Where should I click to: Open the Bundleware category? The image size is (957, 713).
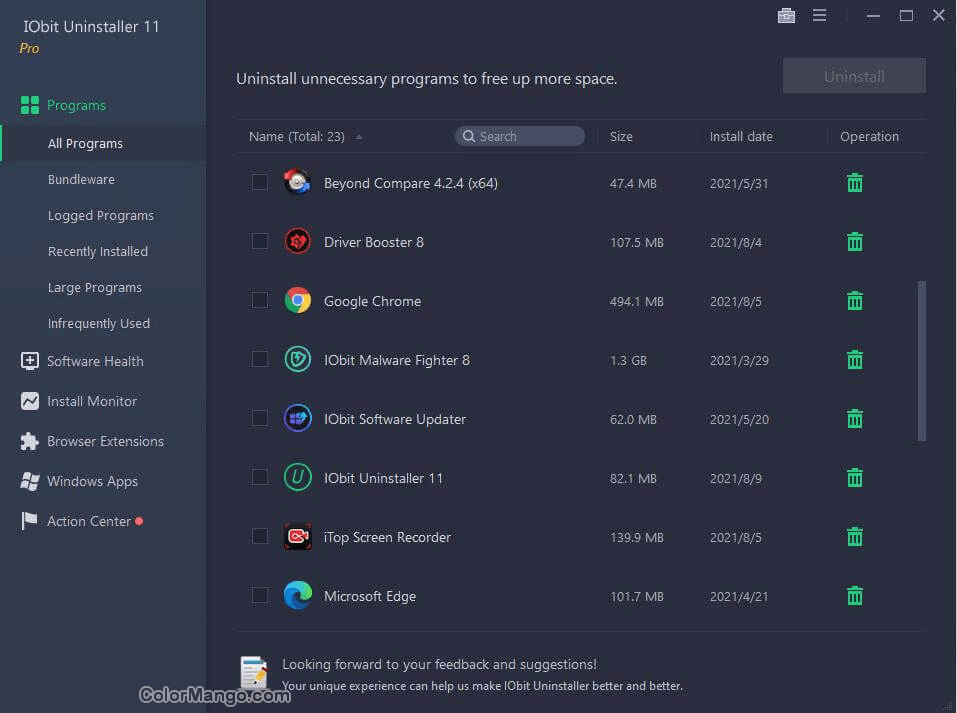(81, 180)
